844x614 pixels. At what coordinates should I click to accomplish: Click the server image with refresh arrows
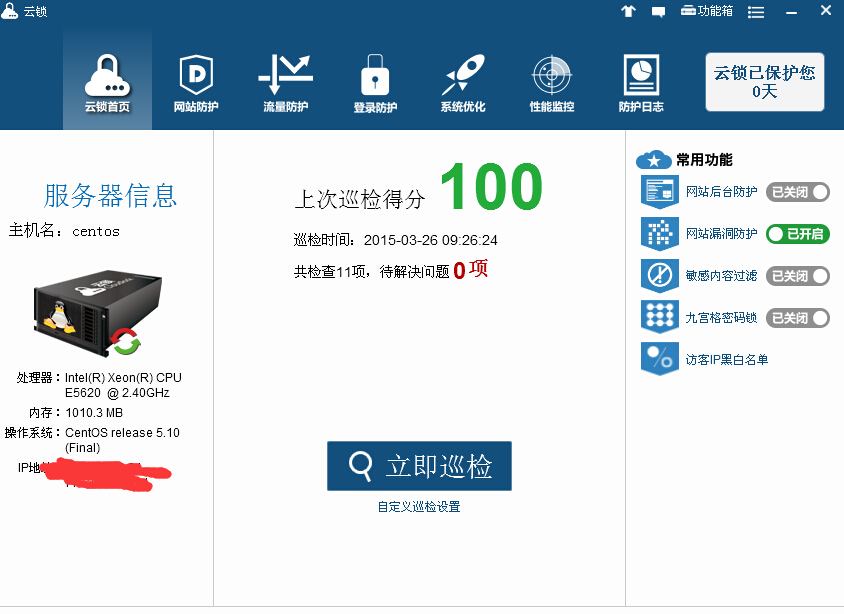[89, 313]
